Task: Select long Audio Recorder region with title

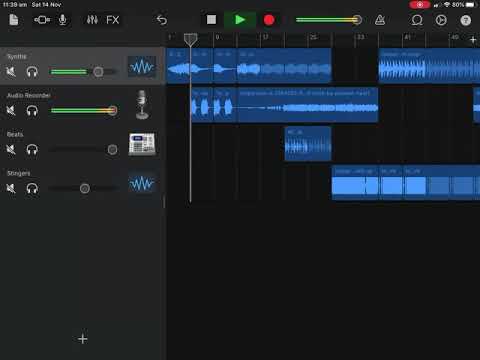Action: [x=307, y=105]
